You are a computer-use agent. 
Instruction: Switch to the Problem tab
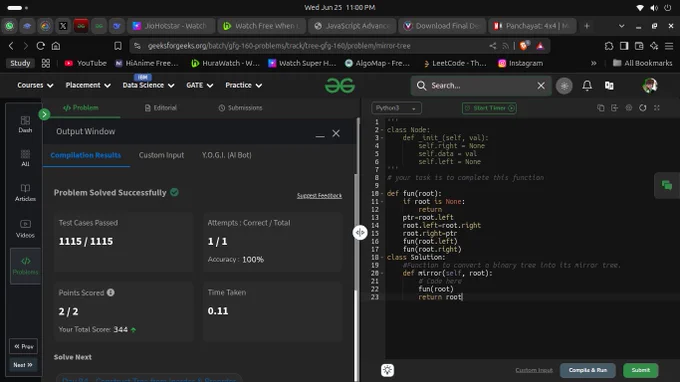click(x=81, y=108)
